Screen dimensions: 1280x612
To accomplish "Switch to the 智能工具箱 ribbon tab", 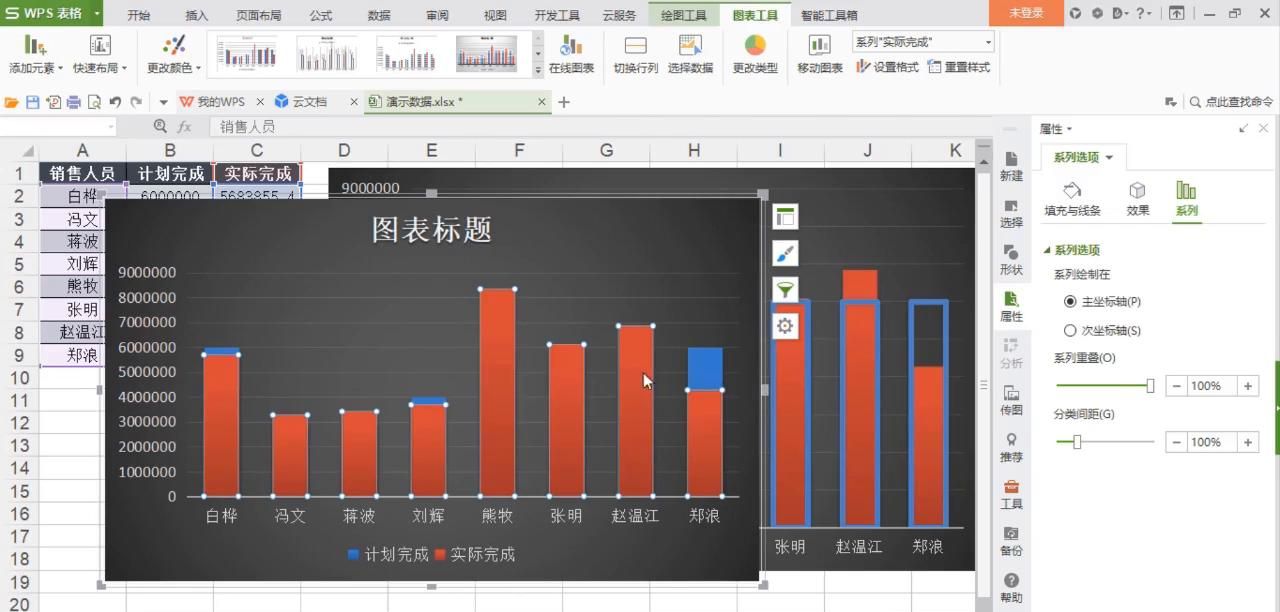I will point(829,14).
